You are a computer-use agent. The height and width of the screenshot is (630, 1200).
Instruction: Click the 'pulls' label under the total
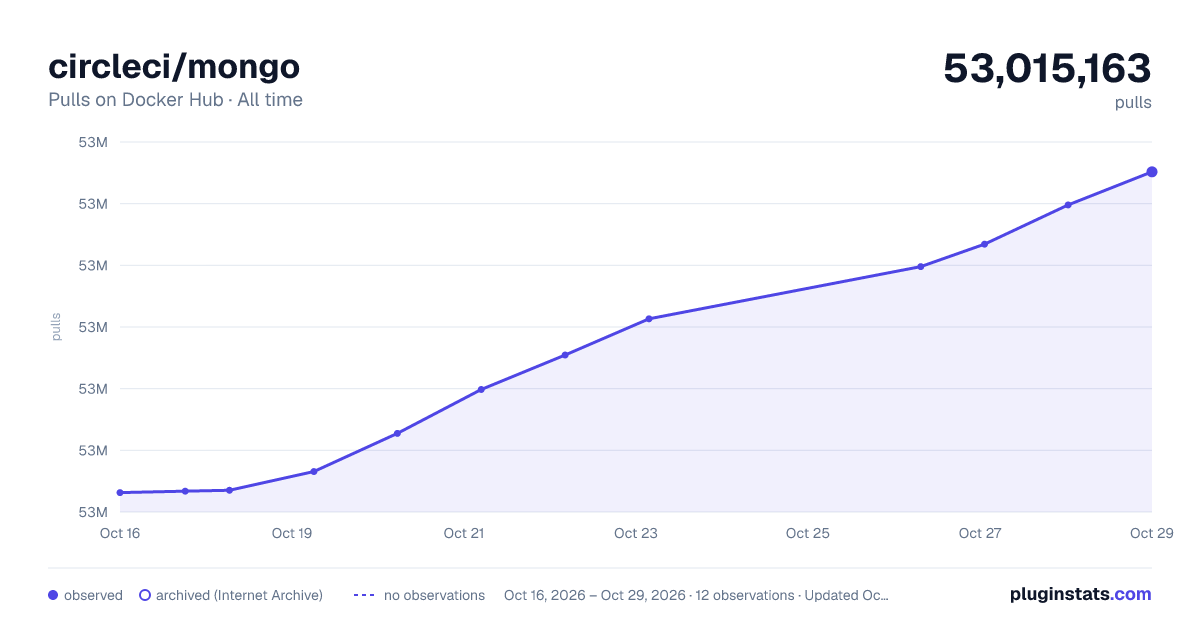(1133, 102)
